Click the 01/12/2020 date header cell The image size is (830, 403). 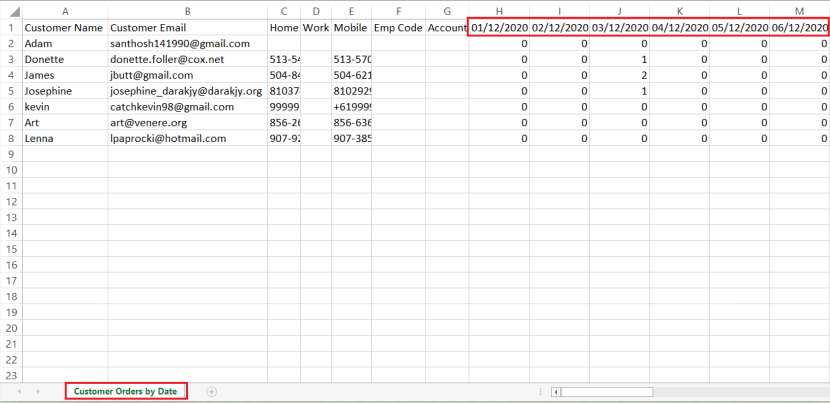click(x=499, y=28)
